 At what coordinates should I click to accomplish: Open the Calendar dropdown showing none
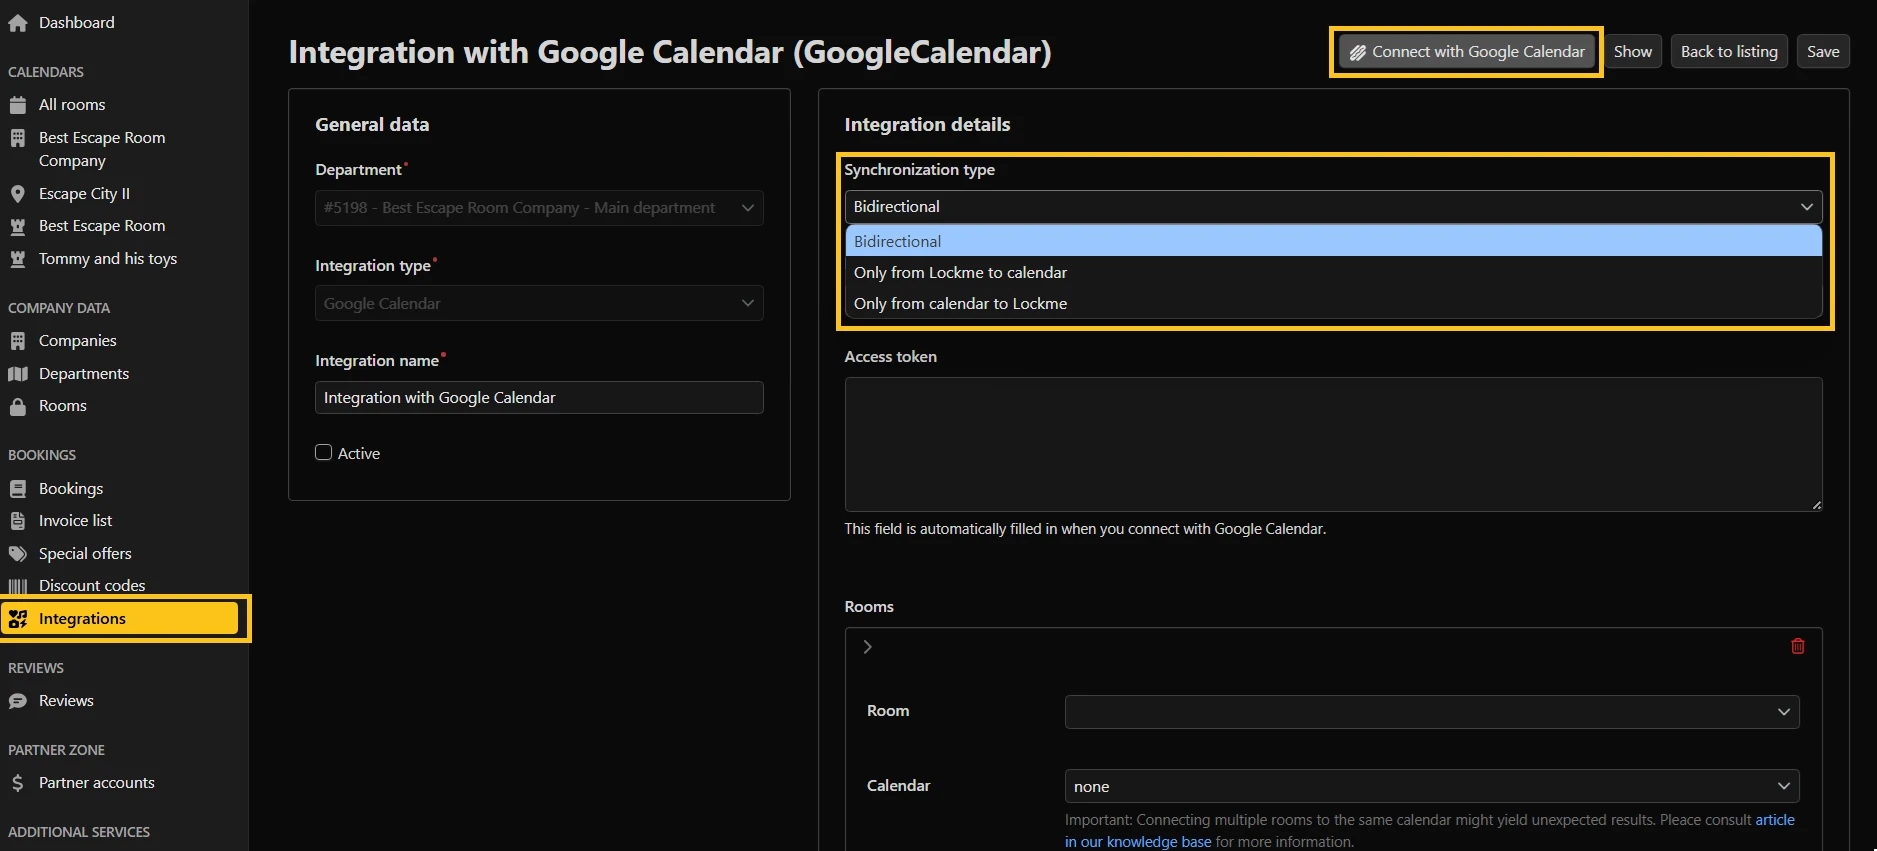(1431, 787)
